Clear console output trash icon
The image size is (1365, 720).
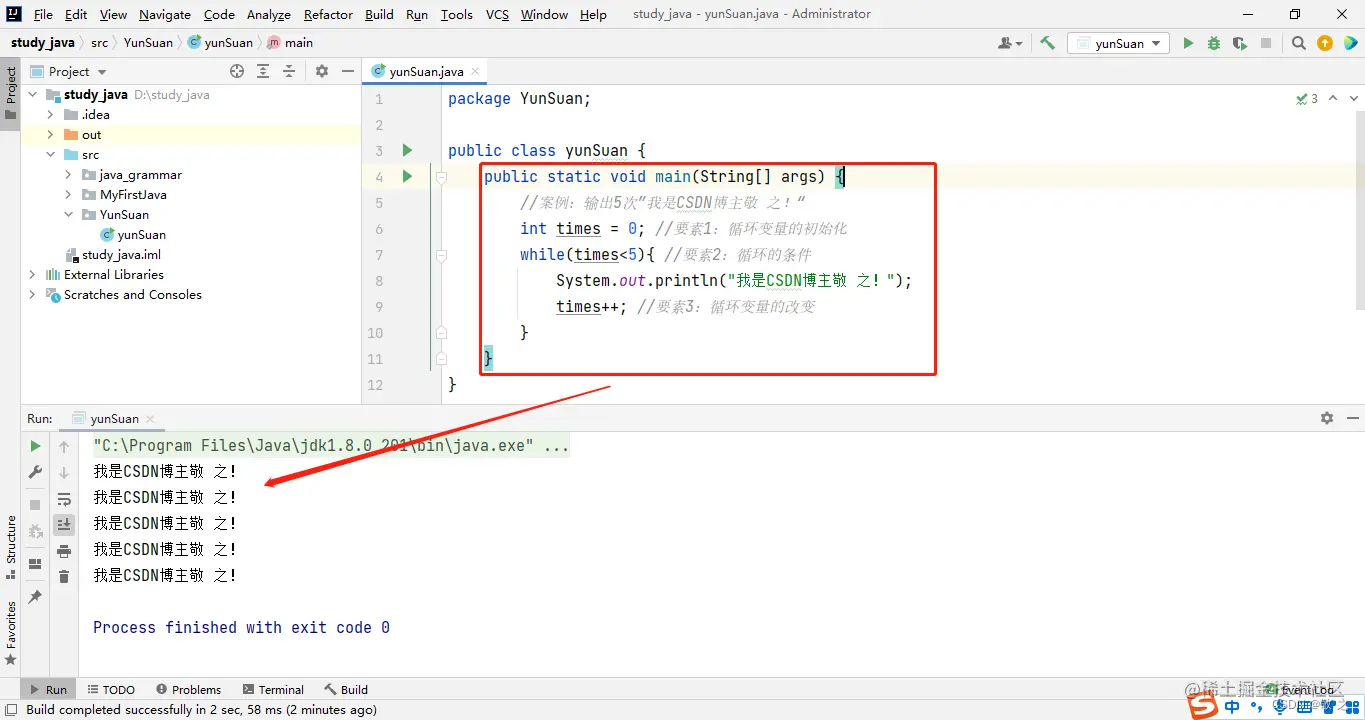point(64,577)
